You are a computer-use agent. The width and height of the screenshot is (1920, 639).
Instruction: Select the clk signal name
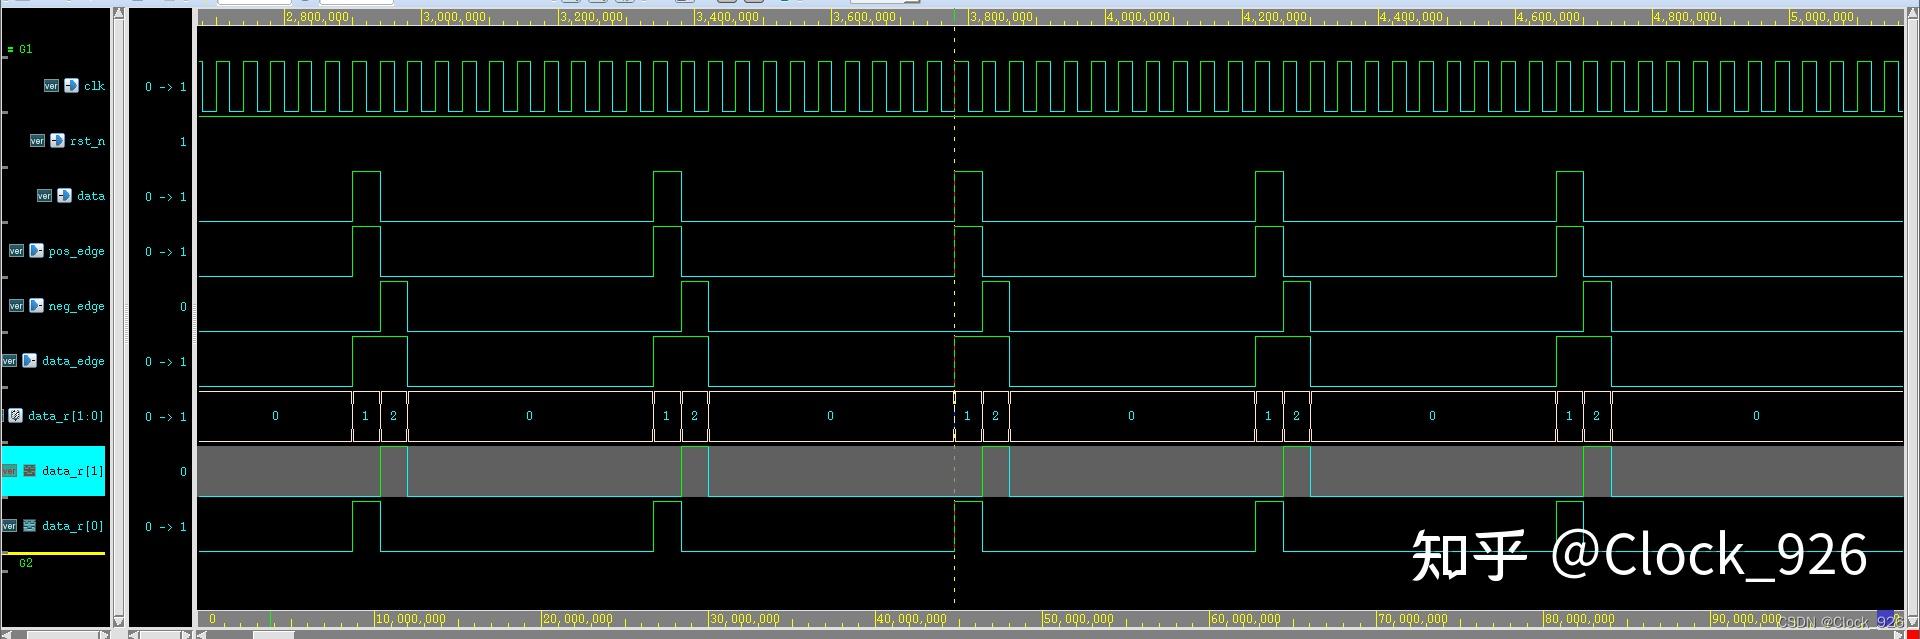coord(94,86)
